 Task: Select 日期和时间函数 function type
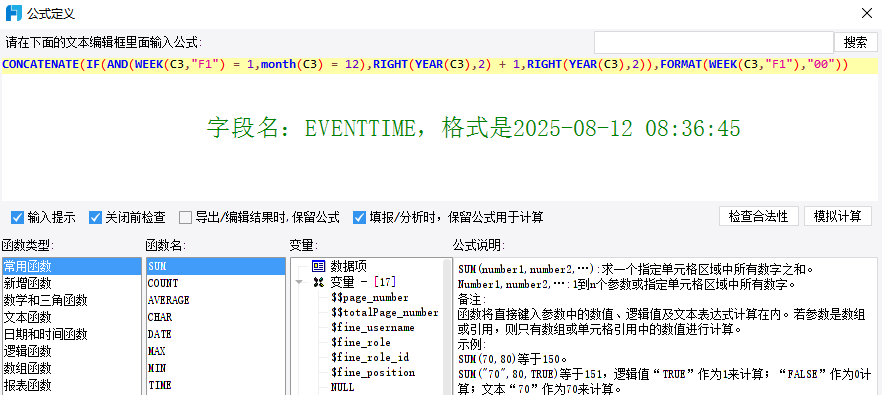click(71, 334)
